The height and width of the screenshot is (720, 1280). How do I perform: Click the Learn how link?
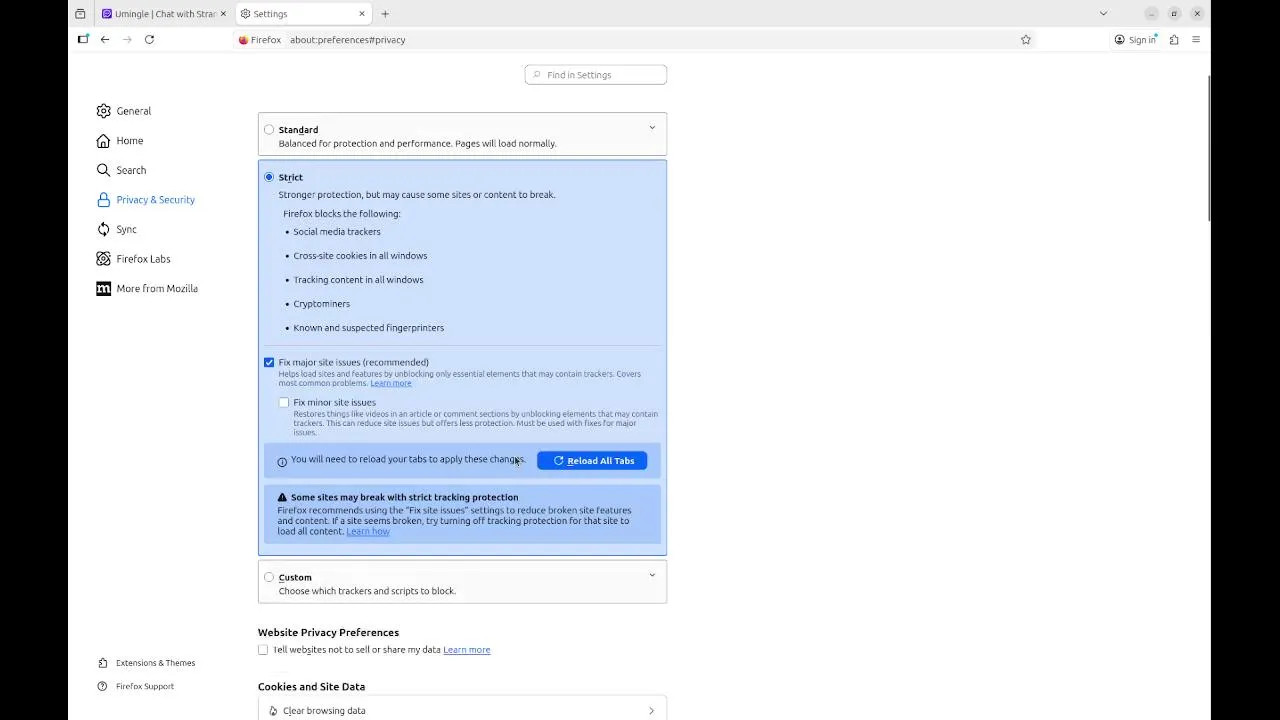368,531
